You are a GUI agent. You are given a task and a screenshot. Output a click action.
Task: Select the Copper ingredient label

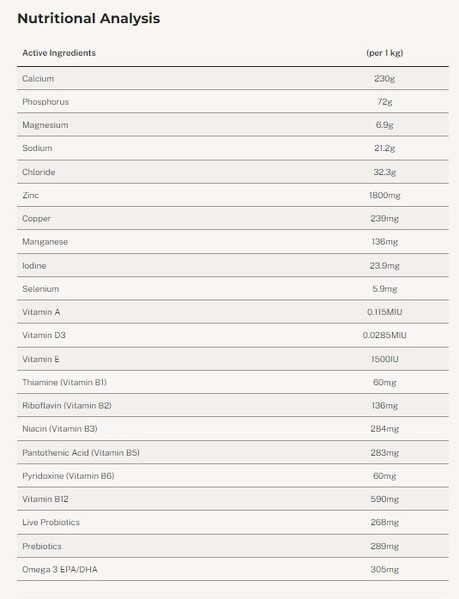[x=36, y=219]
